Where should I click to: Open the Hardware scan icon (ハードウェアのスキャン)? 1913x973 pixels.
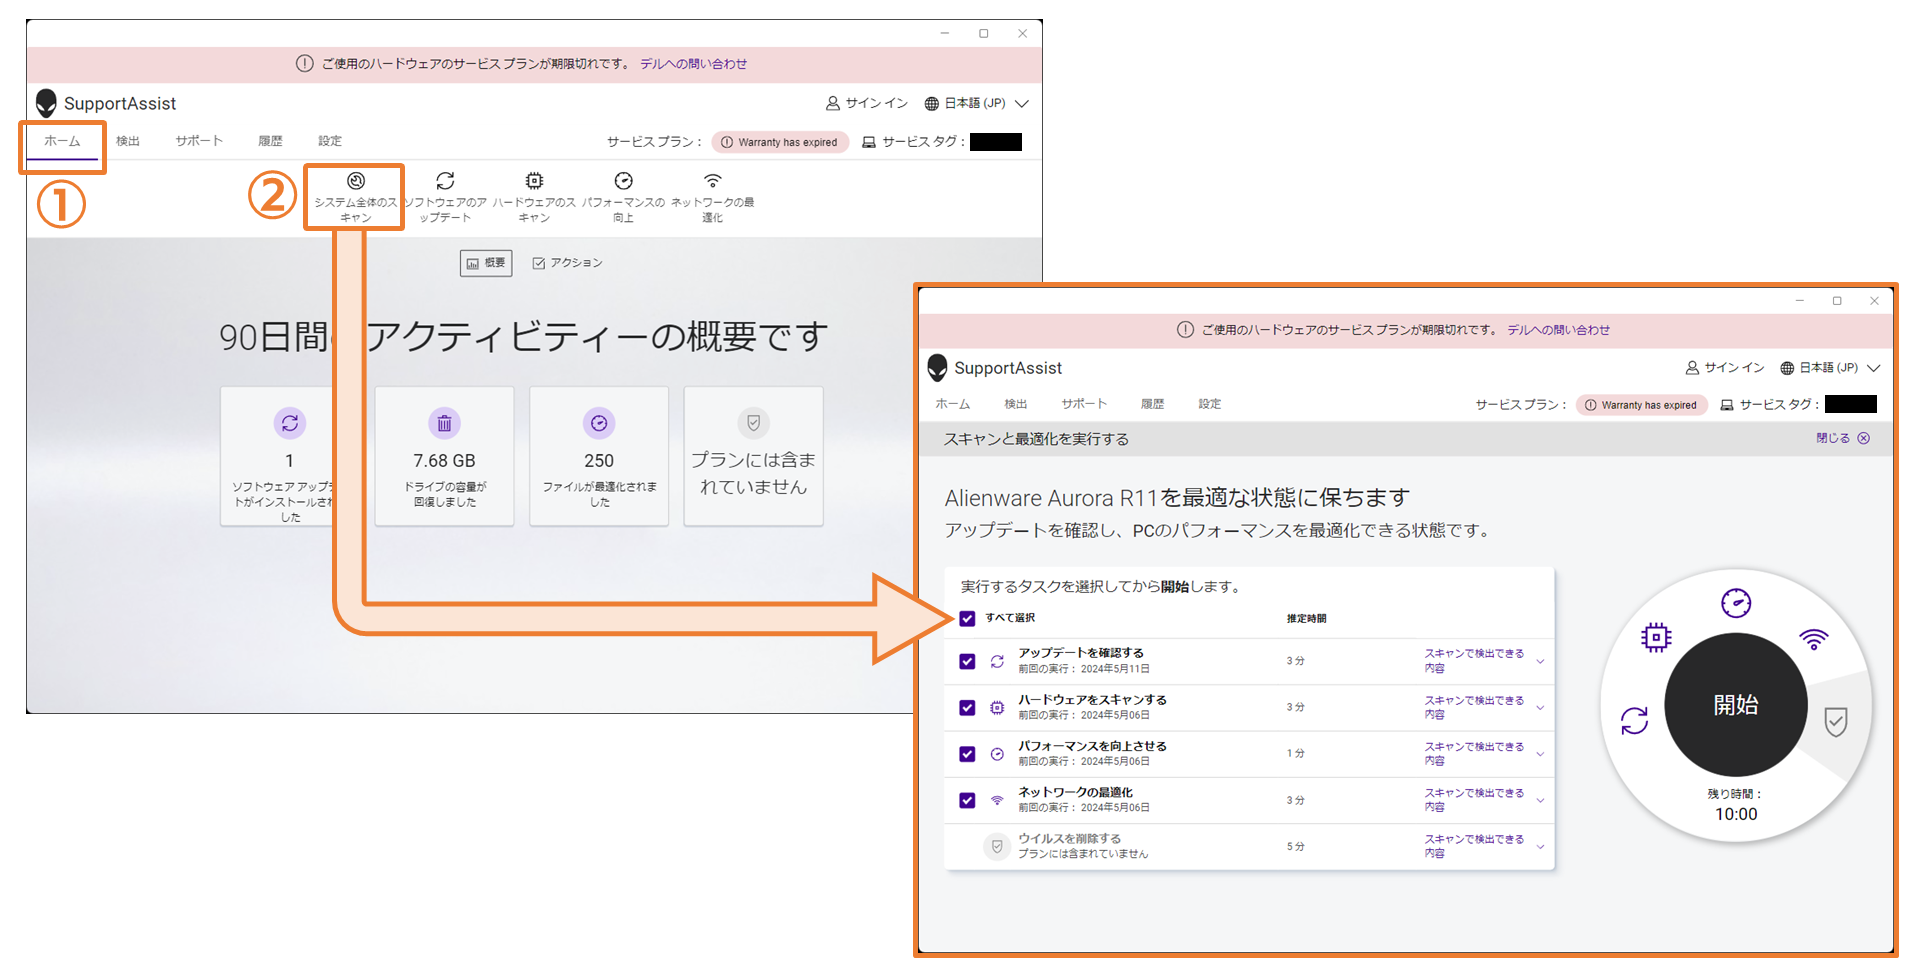click(x=534, y=182)
